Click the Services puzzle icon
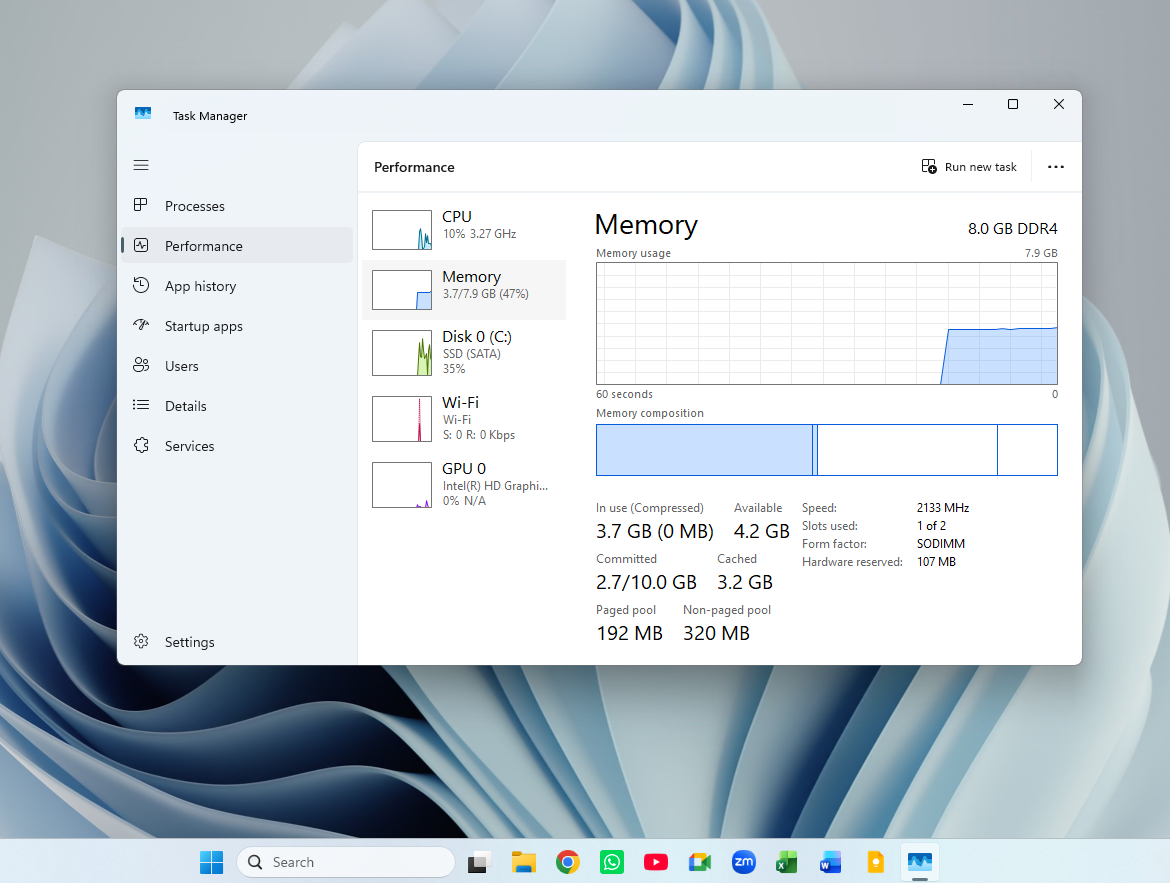The height and width of the screenshot is (883, 1170). 140,446
